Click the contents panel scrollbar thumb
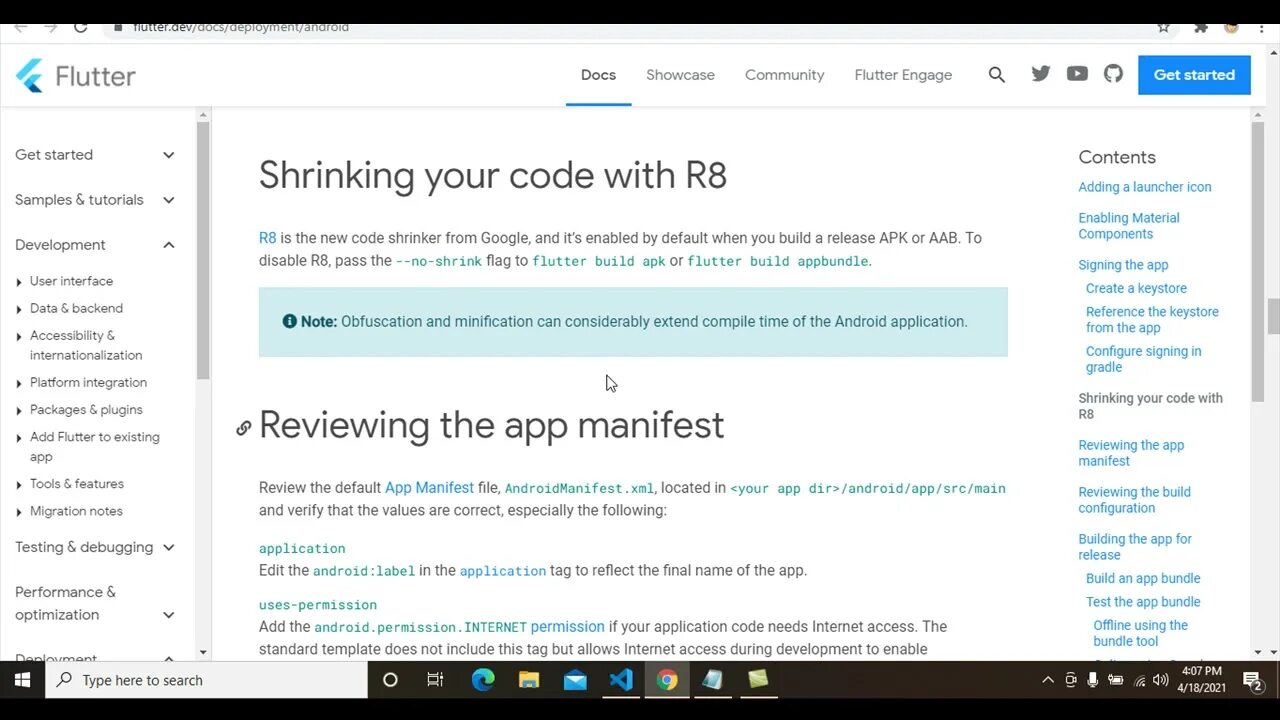 click(1258, 262)
